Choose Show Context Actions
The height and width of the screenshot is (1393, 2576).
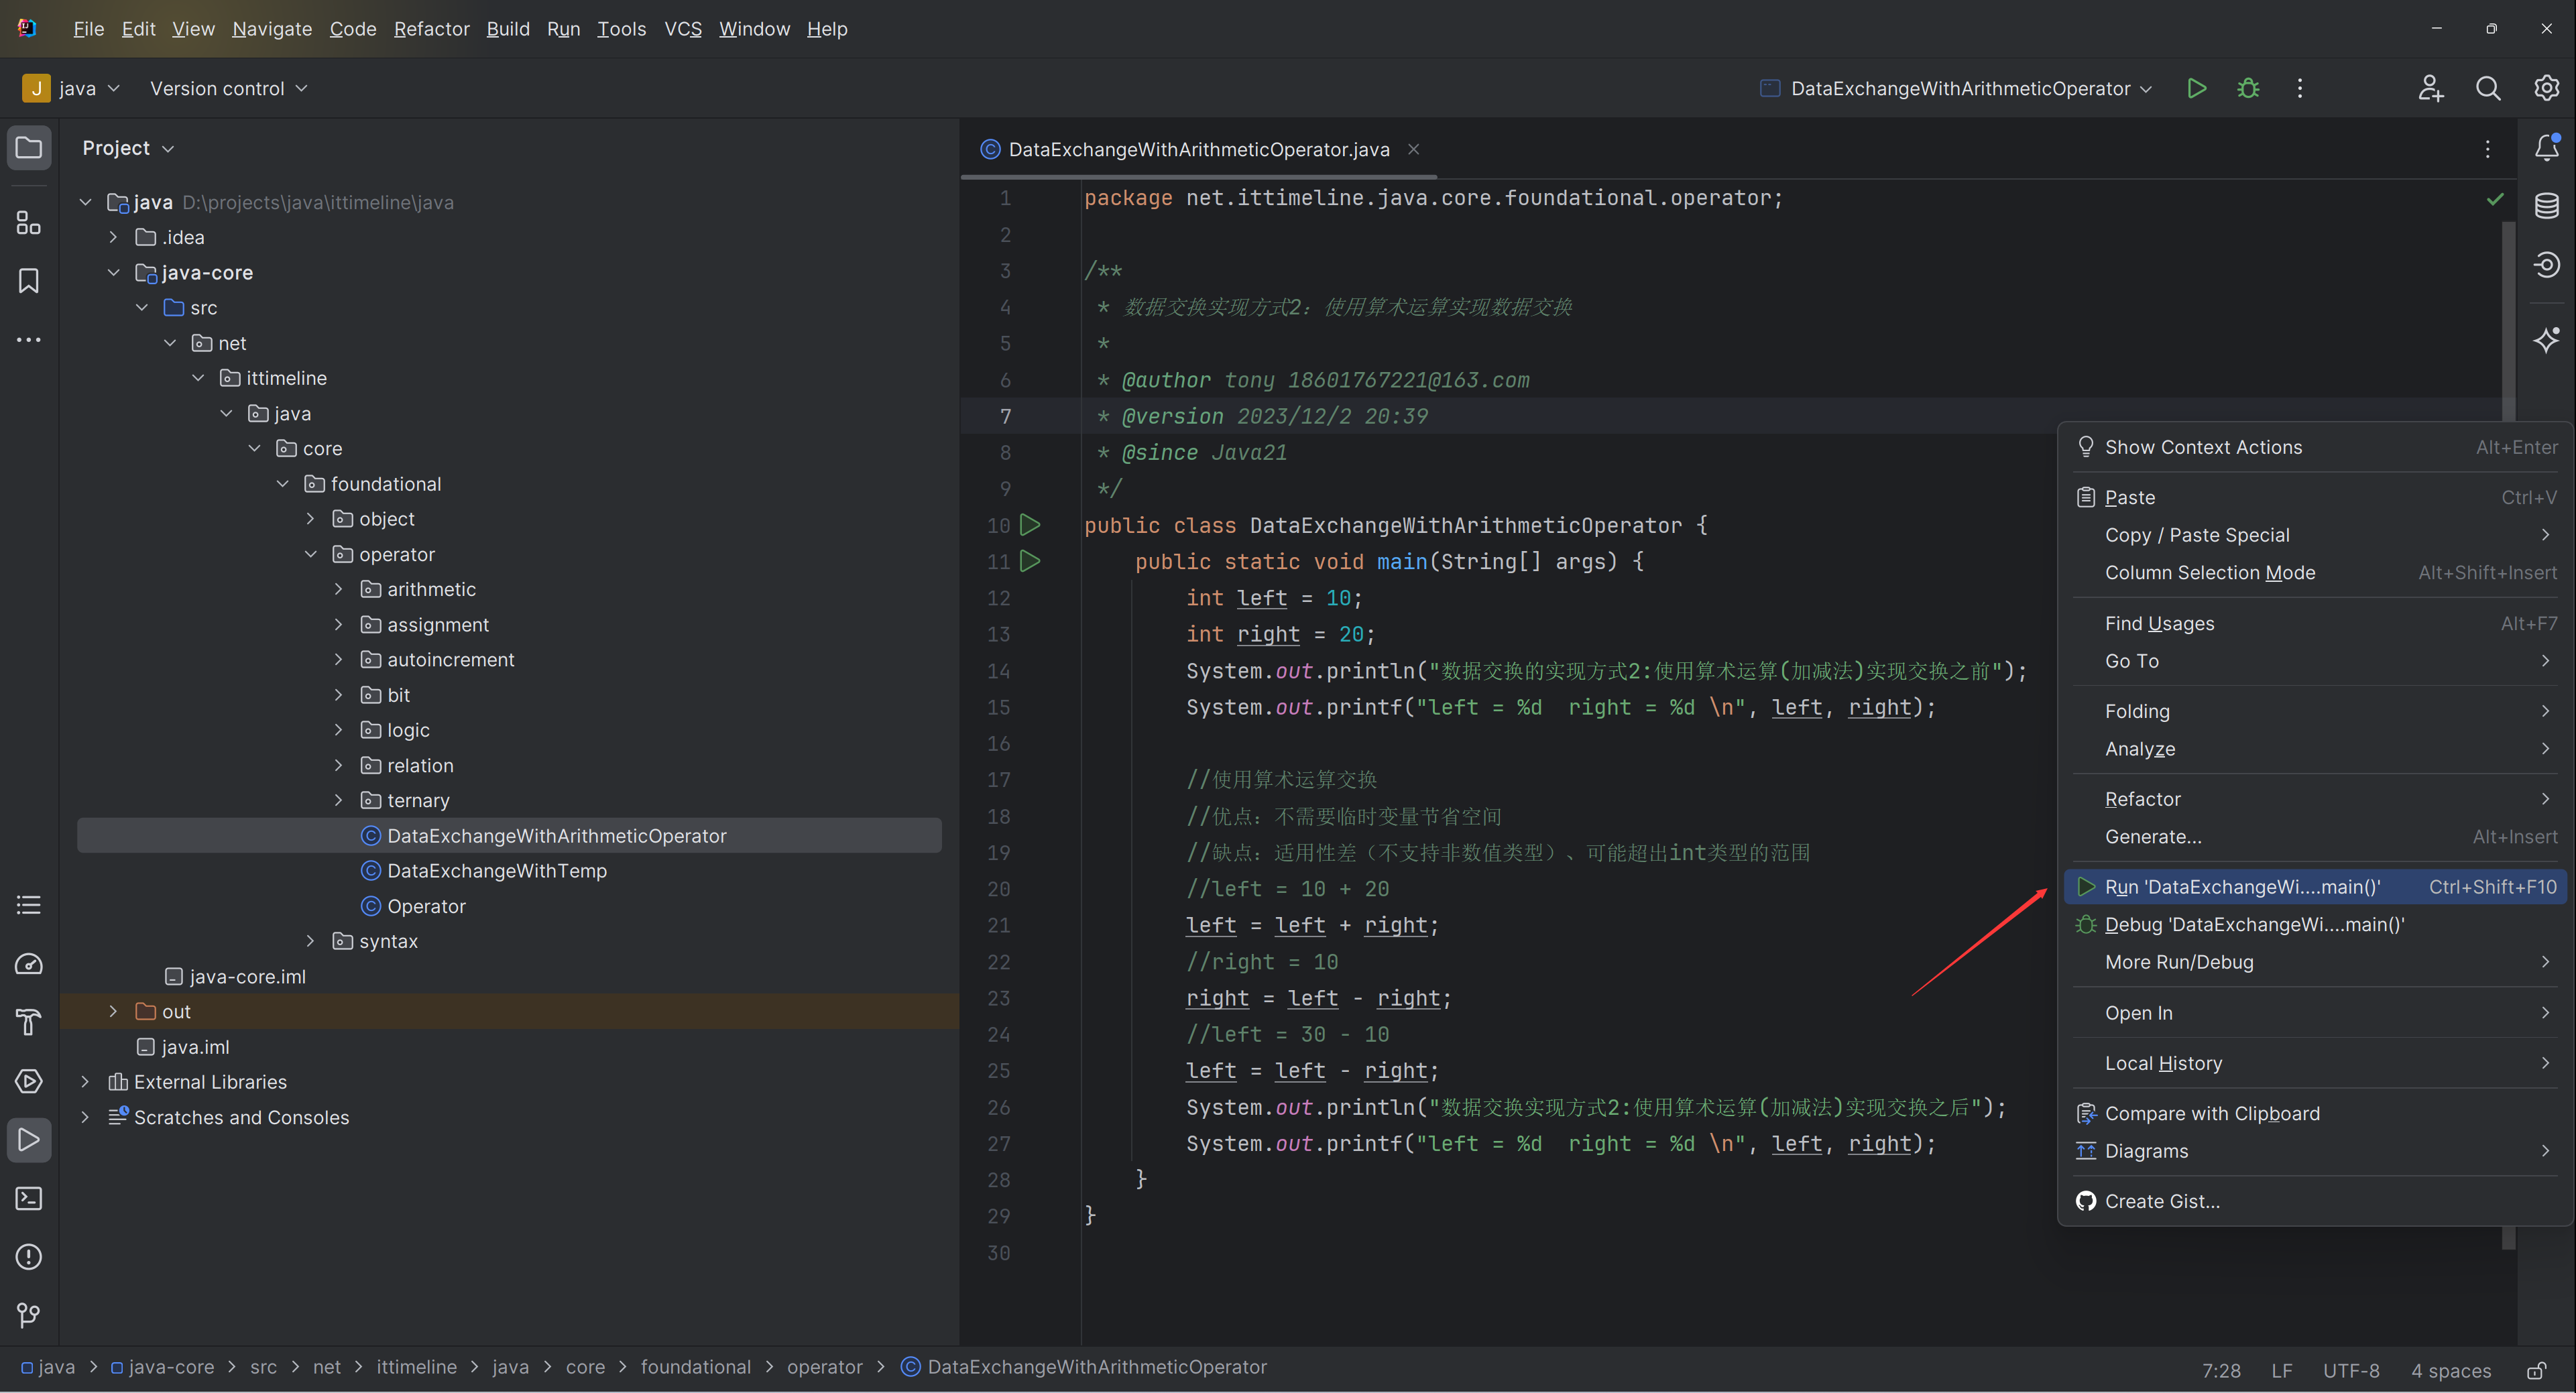tap(2315, 447)
